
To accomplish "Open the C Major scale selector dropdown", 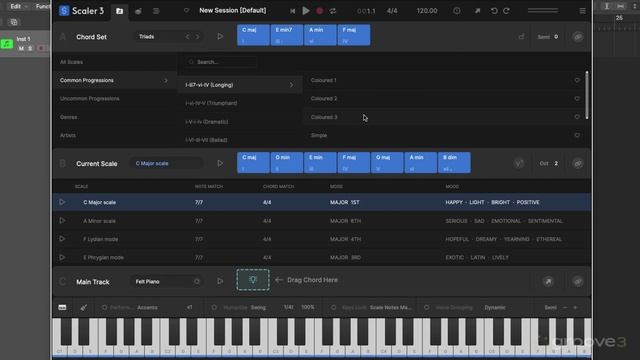I will 167,163.
